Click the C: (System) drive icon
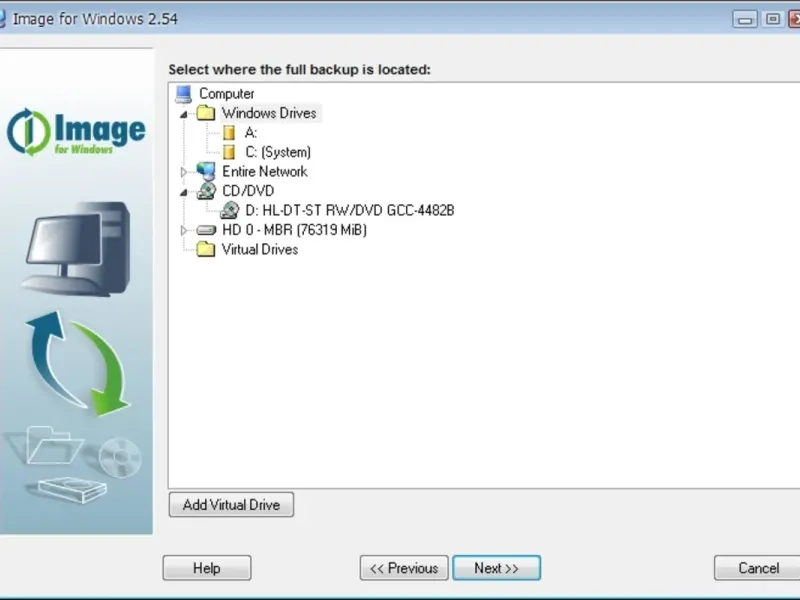The width and height of the screenshot is (800, 600). [x=229, y=152]
